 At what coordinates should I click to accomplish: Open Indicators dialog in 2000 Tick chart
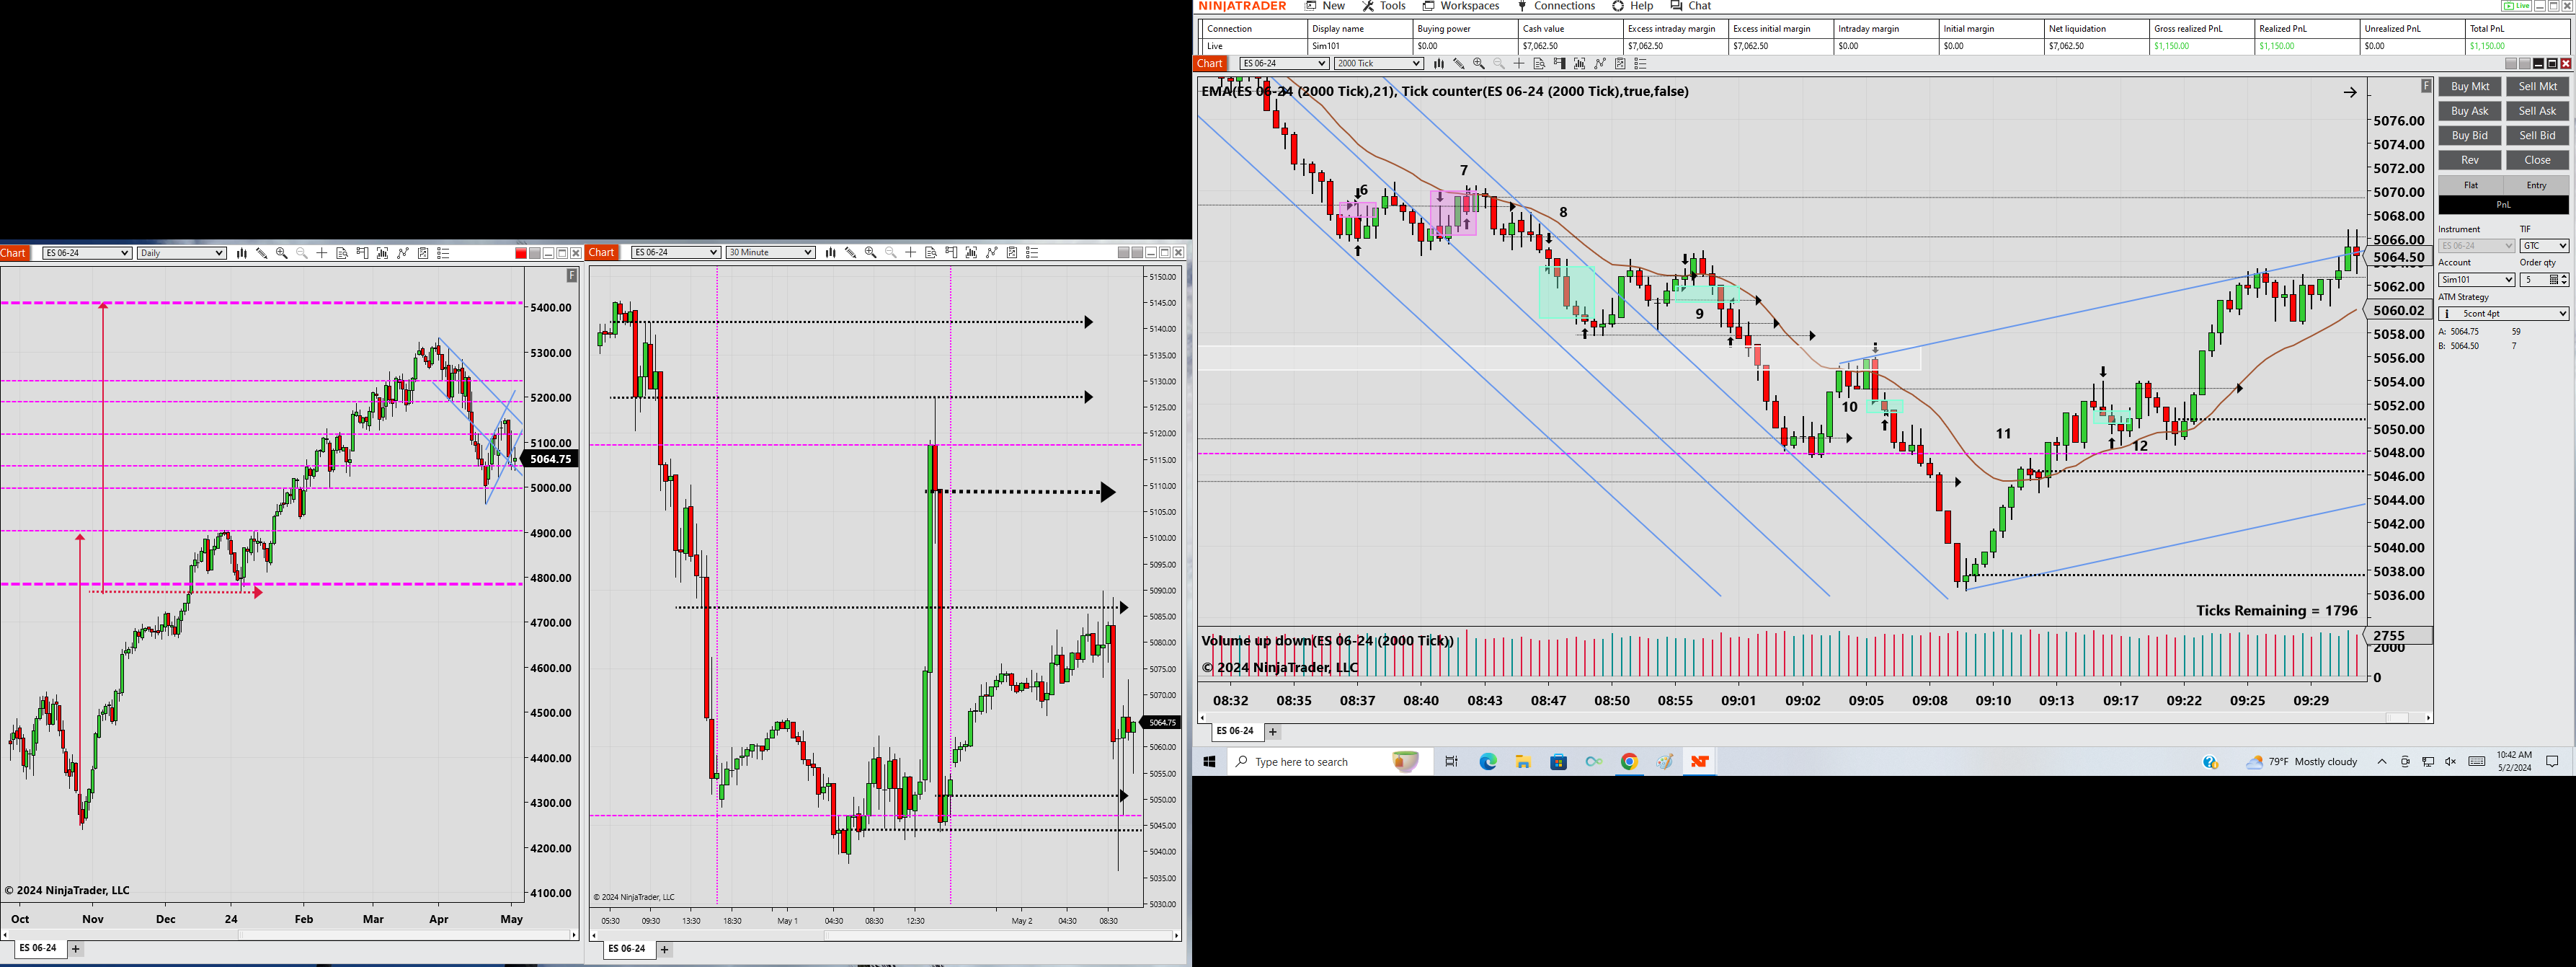[1579, 64]
